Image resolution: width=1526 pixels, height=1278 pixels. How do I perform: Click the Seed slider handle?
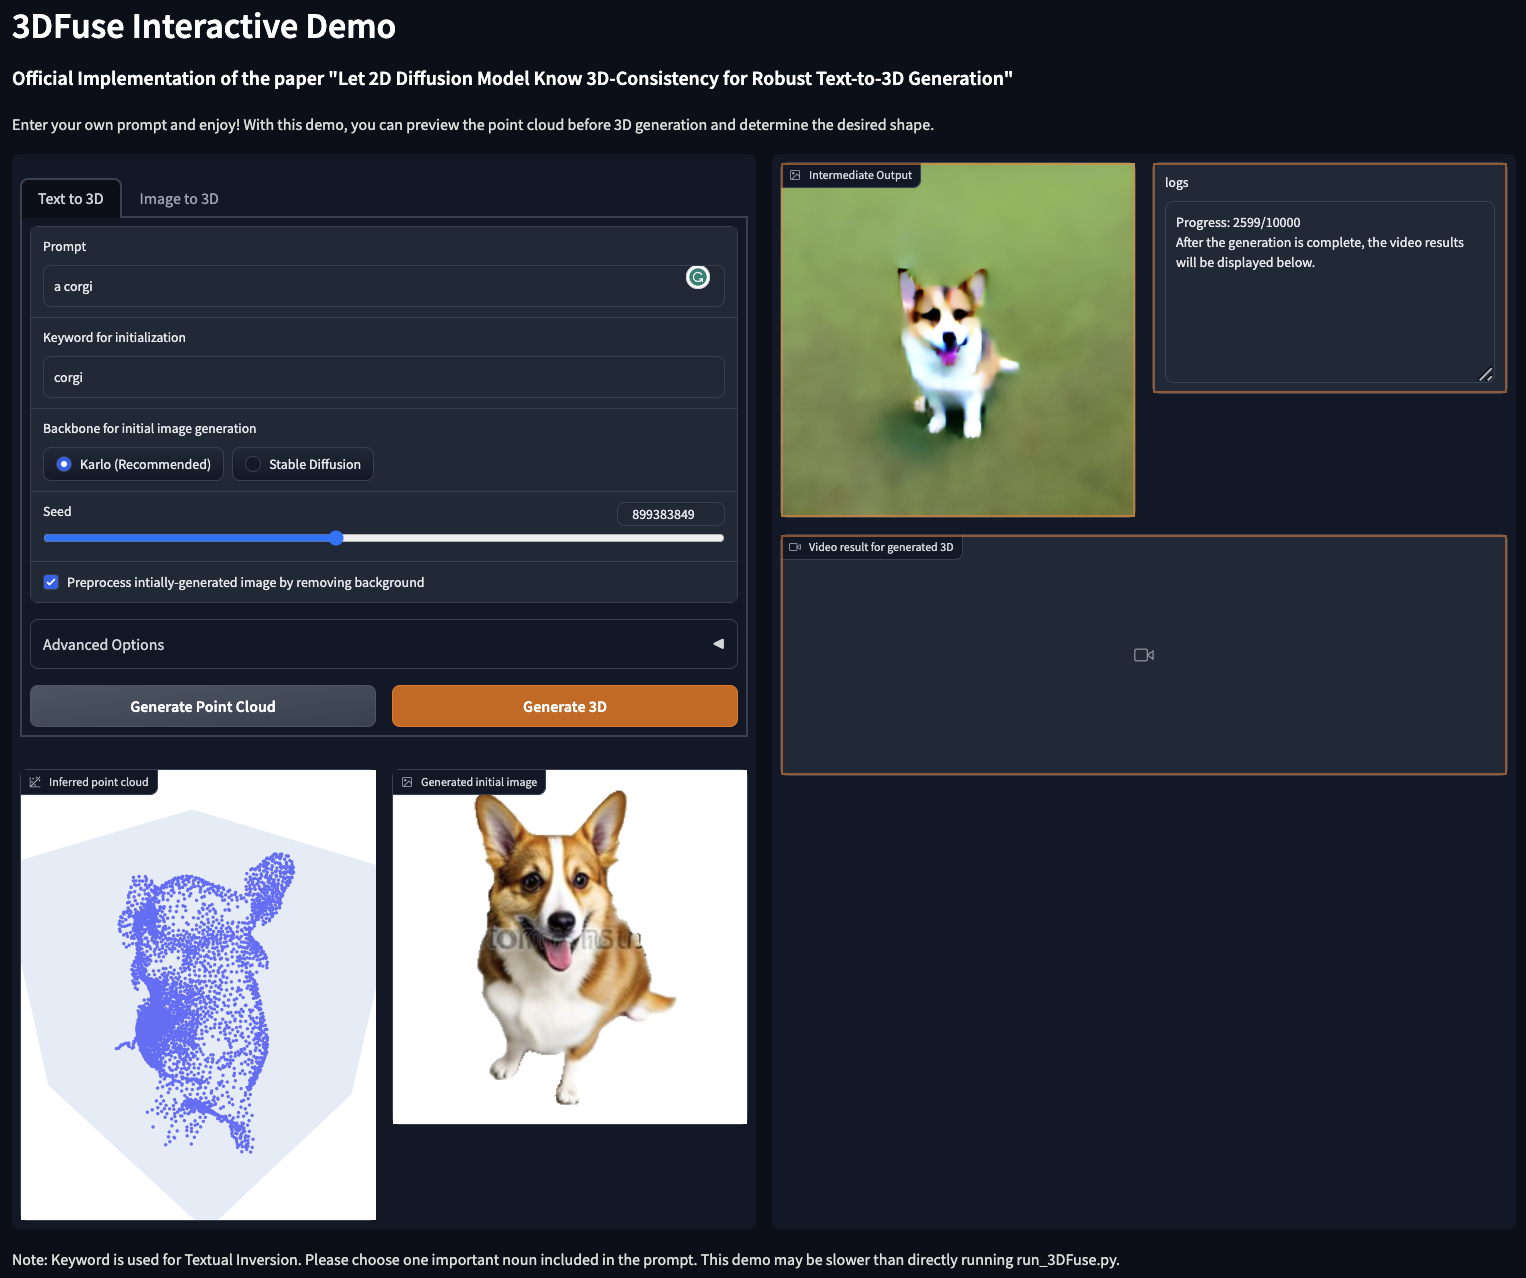pyautogui.click(x=336, y=538)
